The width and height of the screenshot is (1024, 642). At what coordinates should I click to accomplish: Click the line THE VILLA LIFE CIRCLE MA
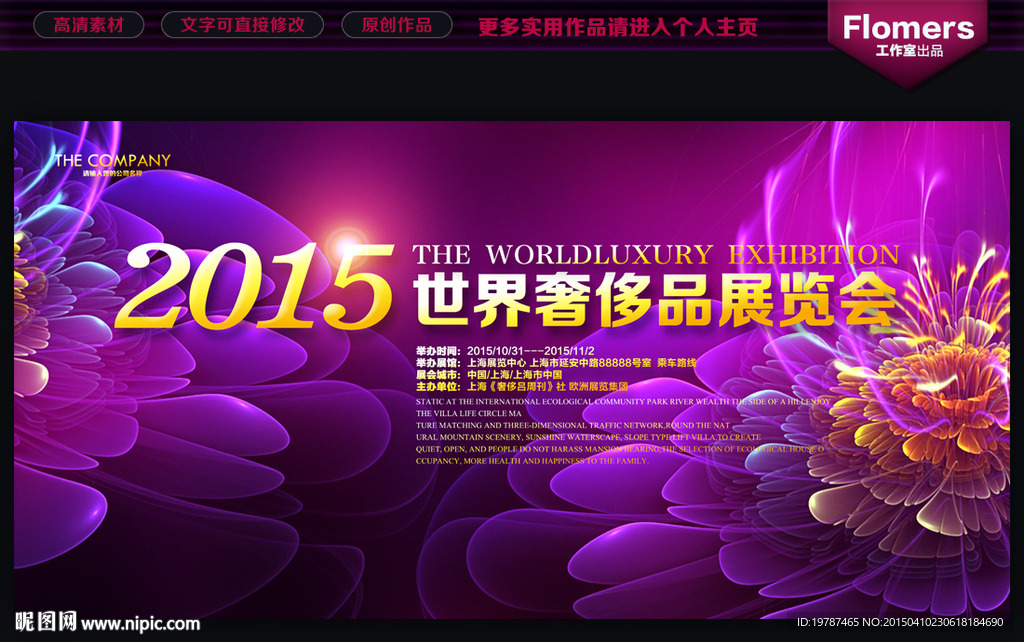point(469,413)
